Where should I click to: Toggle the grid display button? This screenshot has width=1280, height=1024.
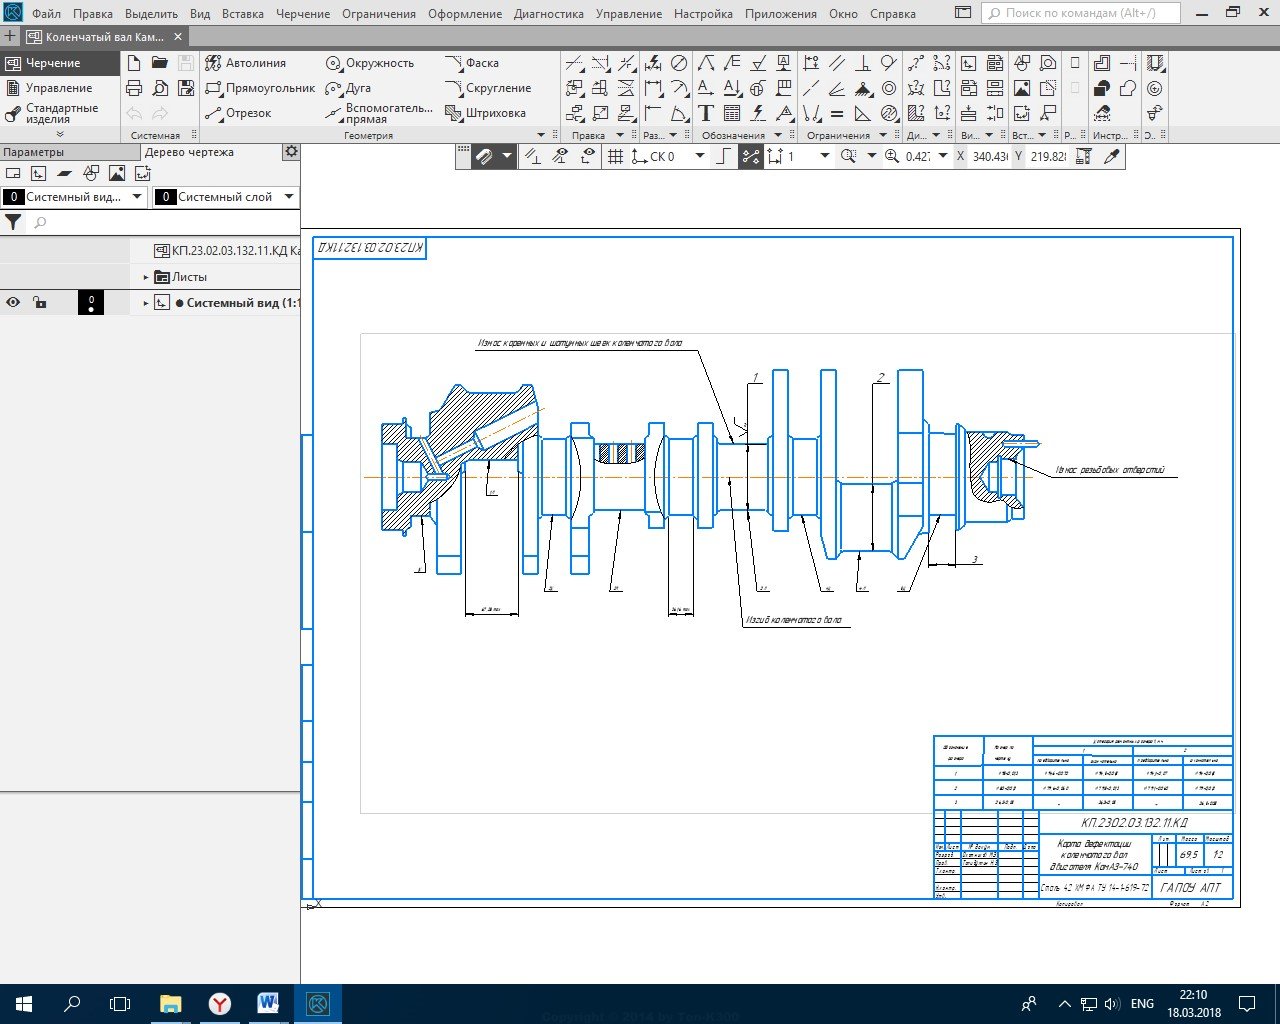[615, 157]
